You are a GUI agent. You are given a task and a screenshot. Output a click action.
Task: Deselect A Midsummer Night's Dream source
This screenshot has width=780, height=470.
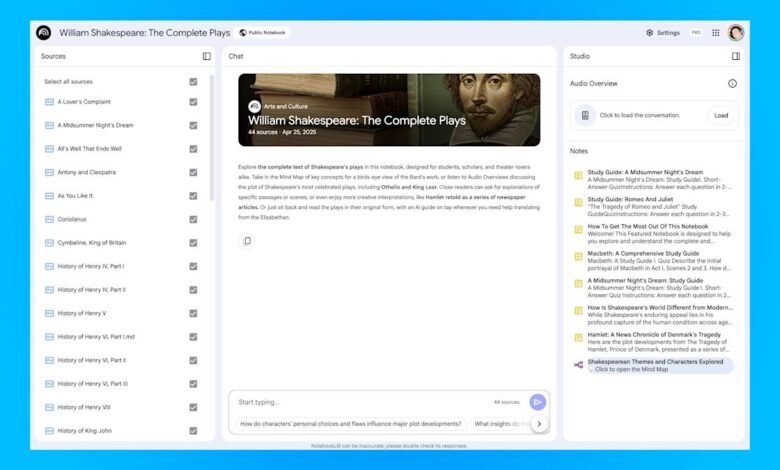tap(193, 125)
